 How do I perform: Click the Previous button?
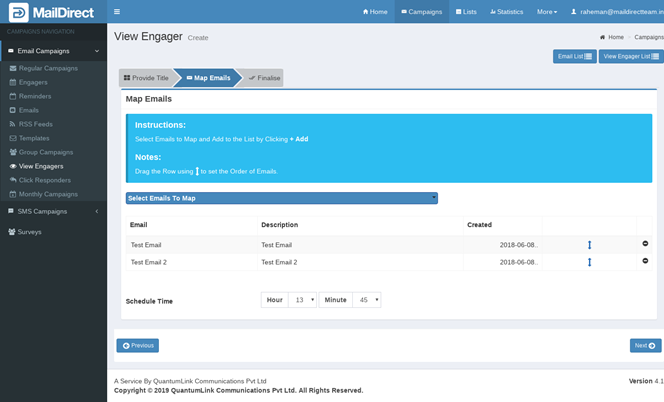(x=138, y=345)
